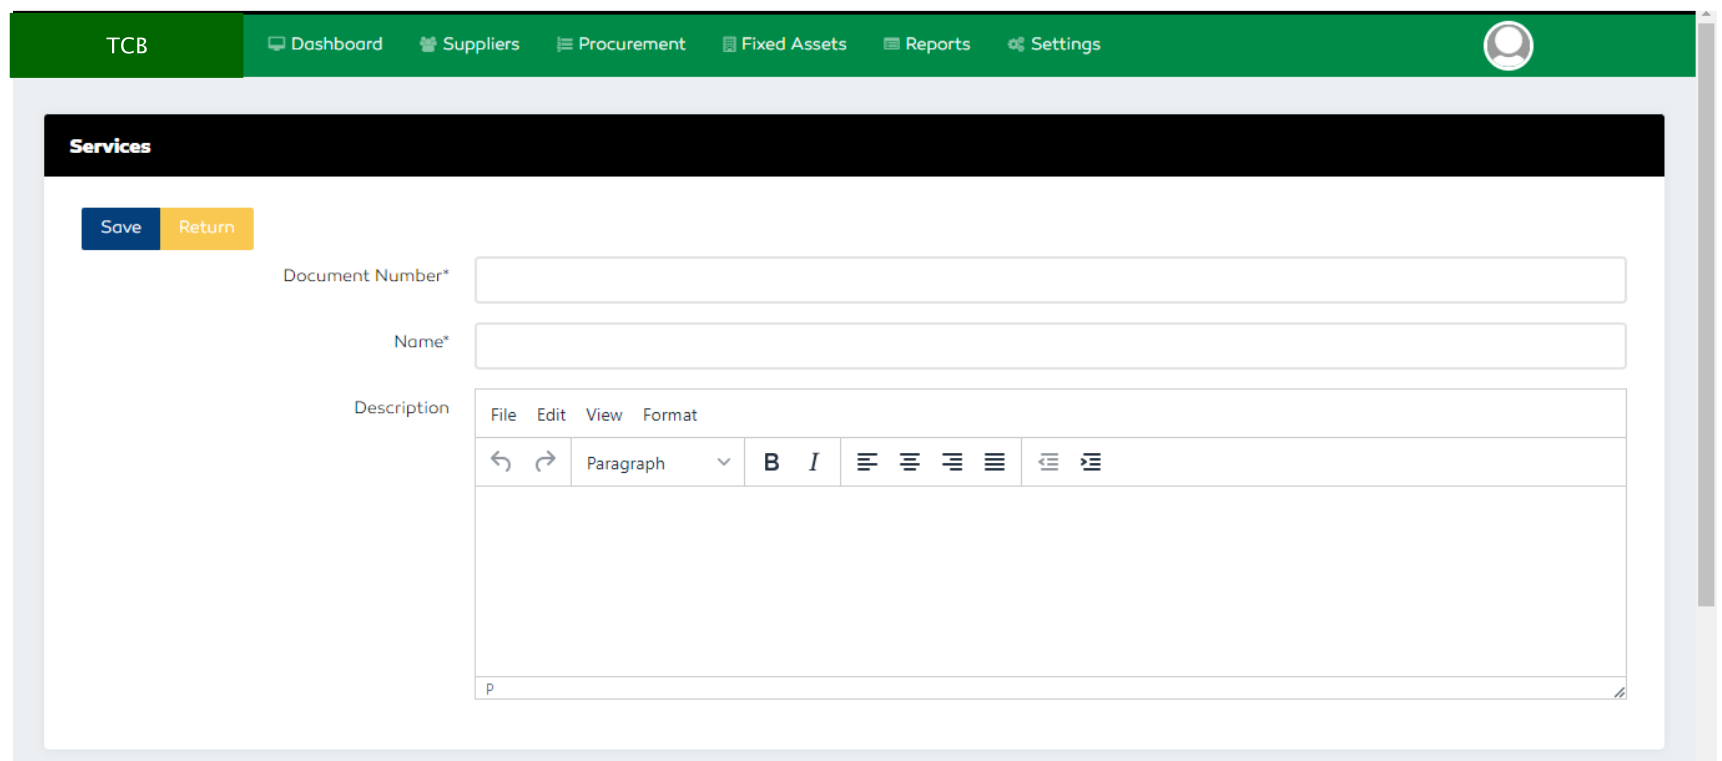The width and height of the screenshot is (1722, 761).
Task: Increase indent of paragraph
Action: click(x=1091, y=462)
